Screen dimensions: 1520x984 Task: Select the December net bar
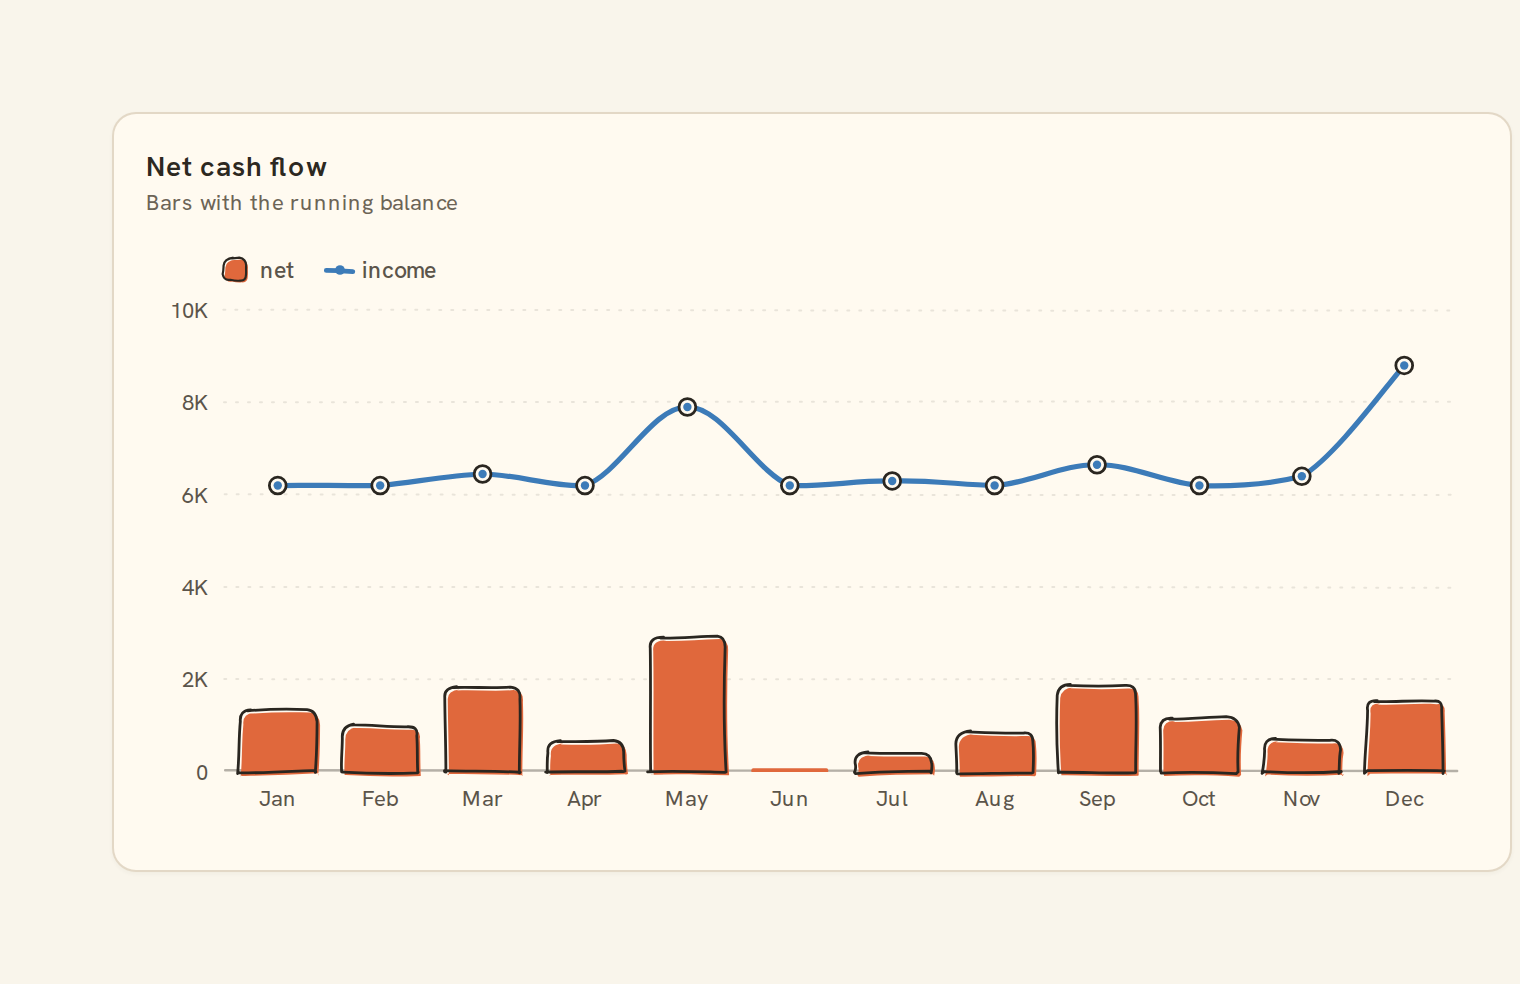click(1405, 737)
